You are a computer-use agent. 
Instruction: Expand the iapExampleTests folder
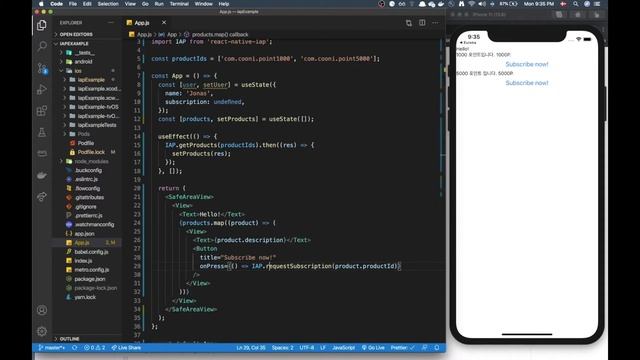point(97,125)
